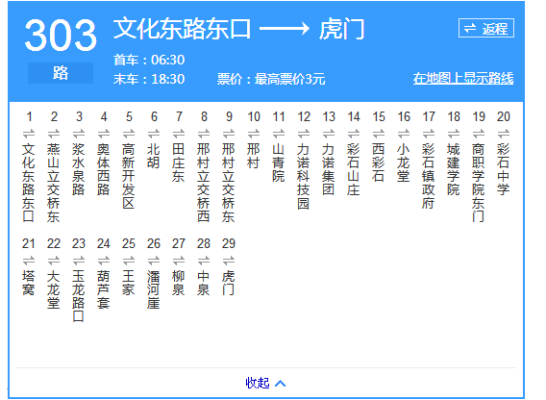Select stop name 商职学院东门

[x=478, y=182]
